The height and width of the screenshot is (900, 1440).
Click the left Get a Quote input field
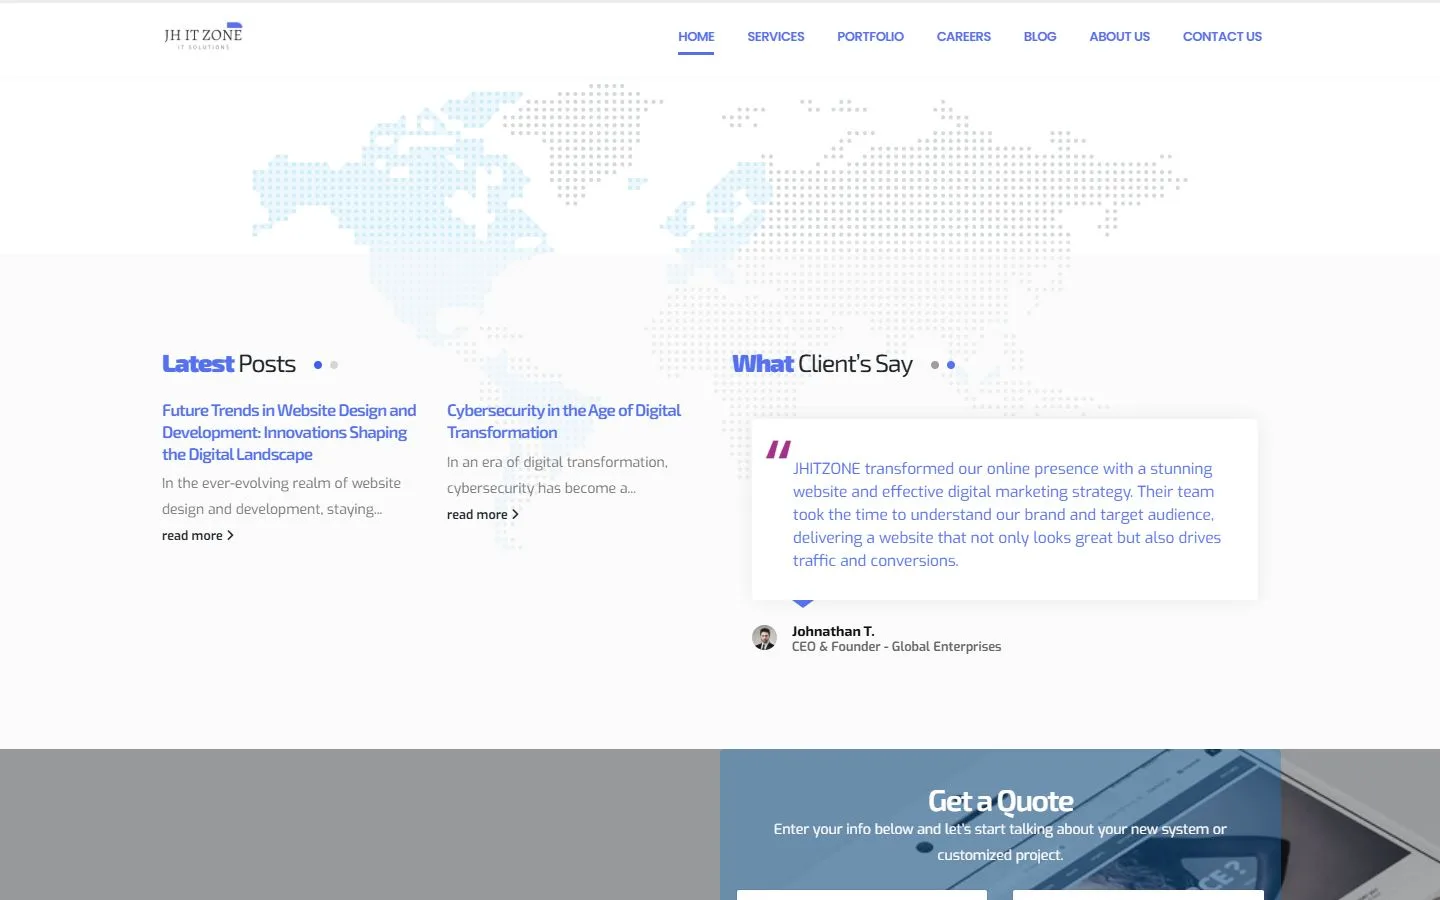862,895
